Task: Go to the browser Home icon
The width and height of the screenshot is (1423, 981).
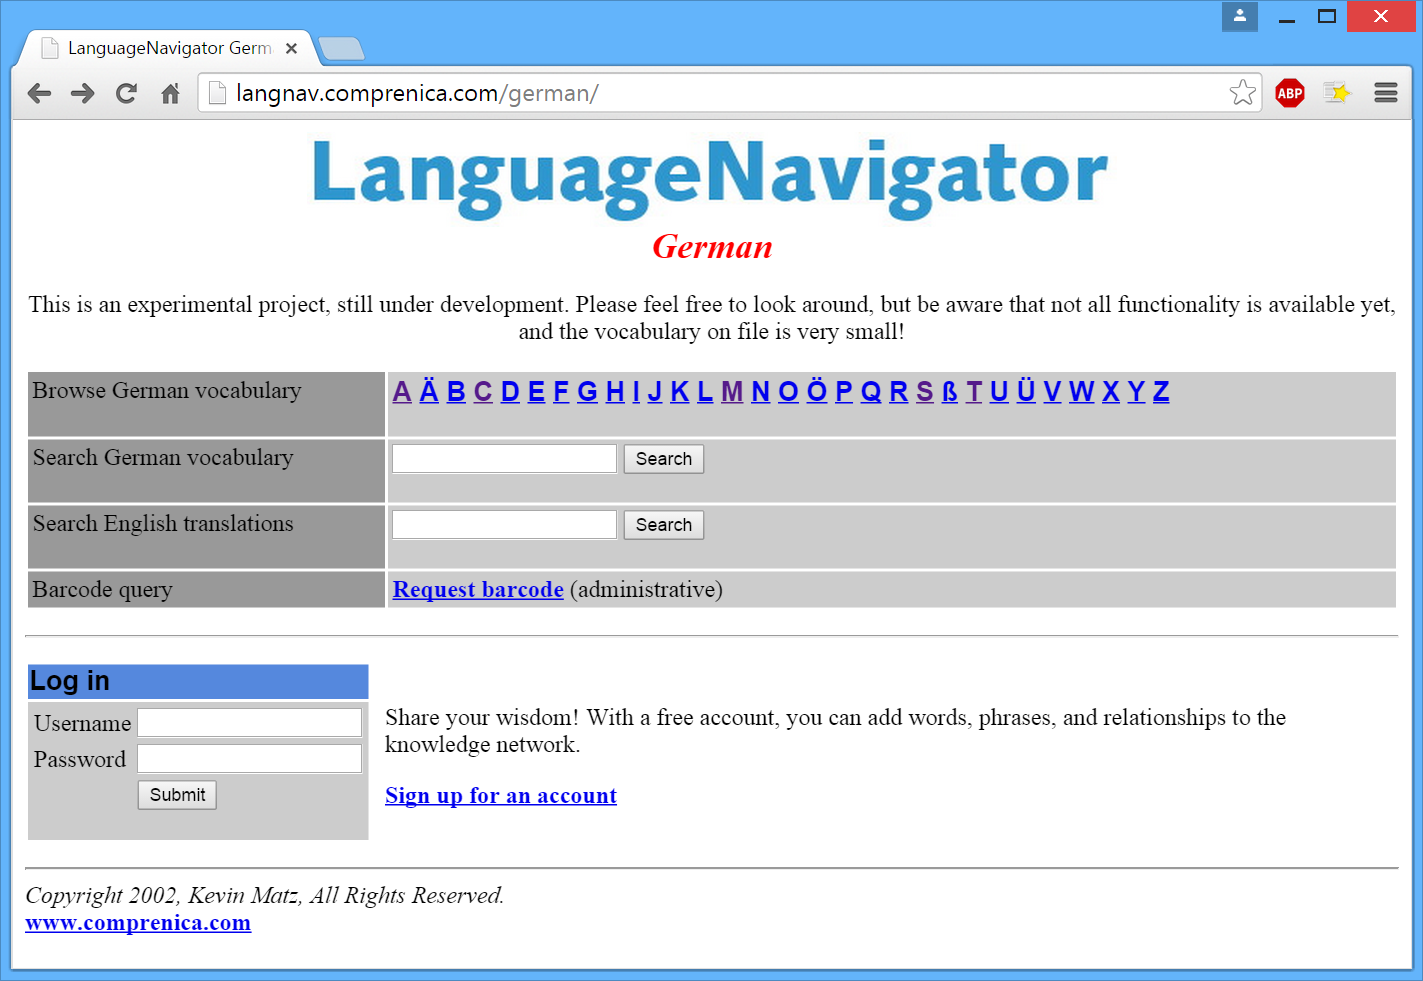Action: (170, 94)
